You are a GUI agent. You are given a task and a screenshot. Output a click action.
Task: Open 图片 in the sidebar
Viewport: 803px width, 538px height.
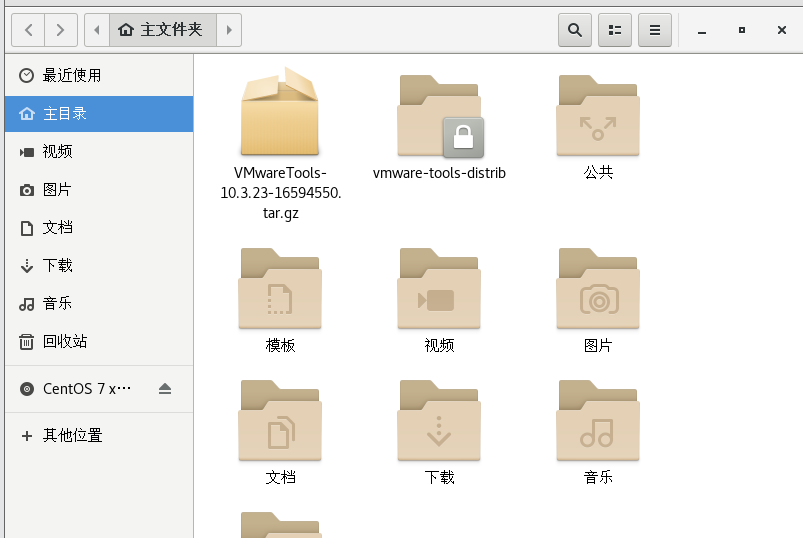(x=99, y=190)
